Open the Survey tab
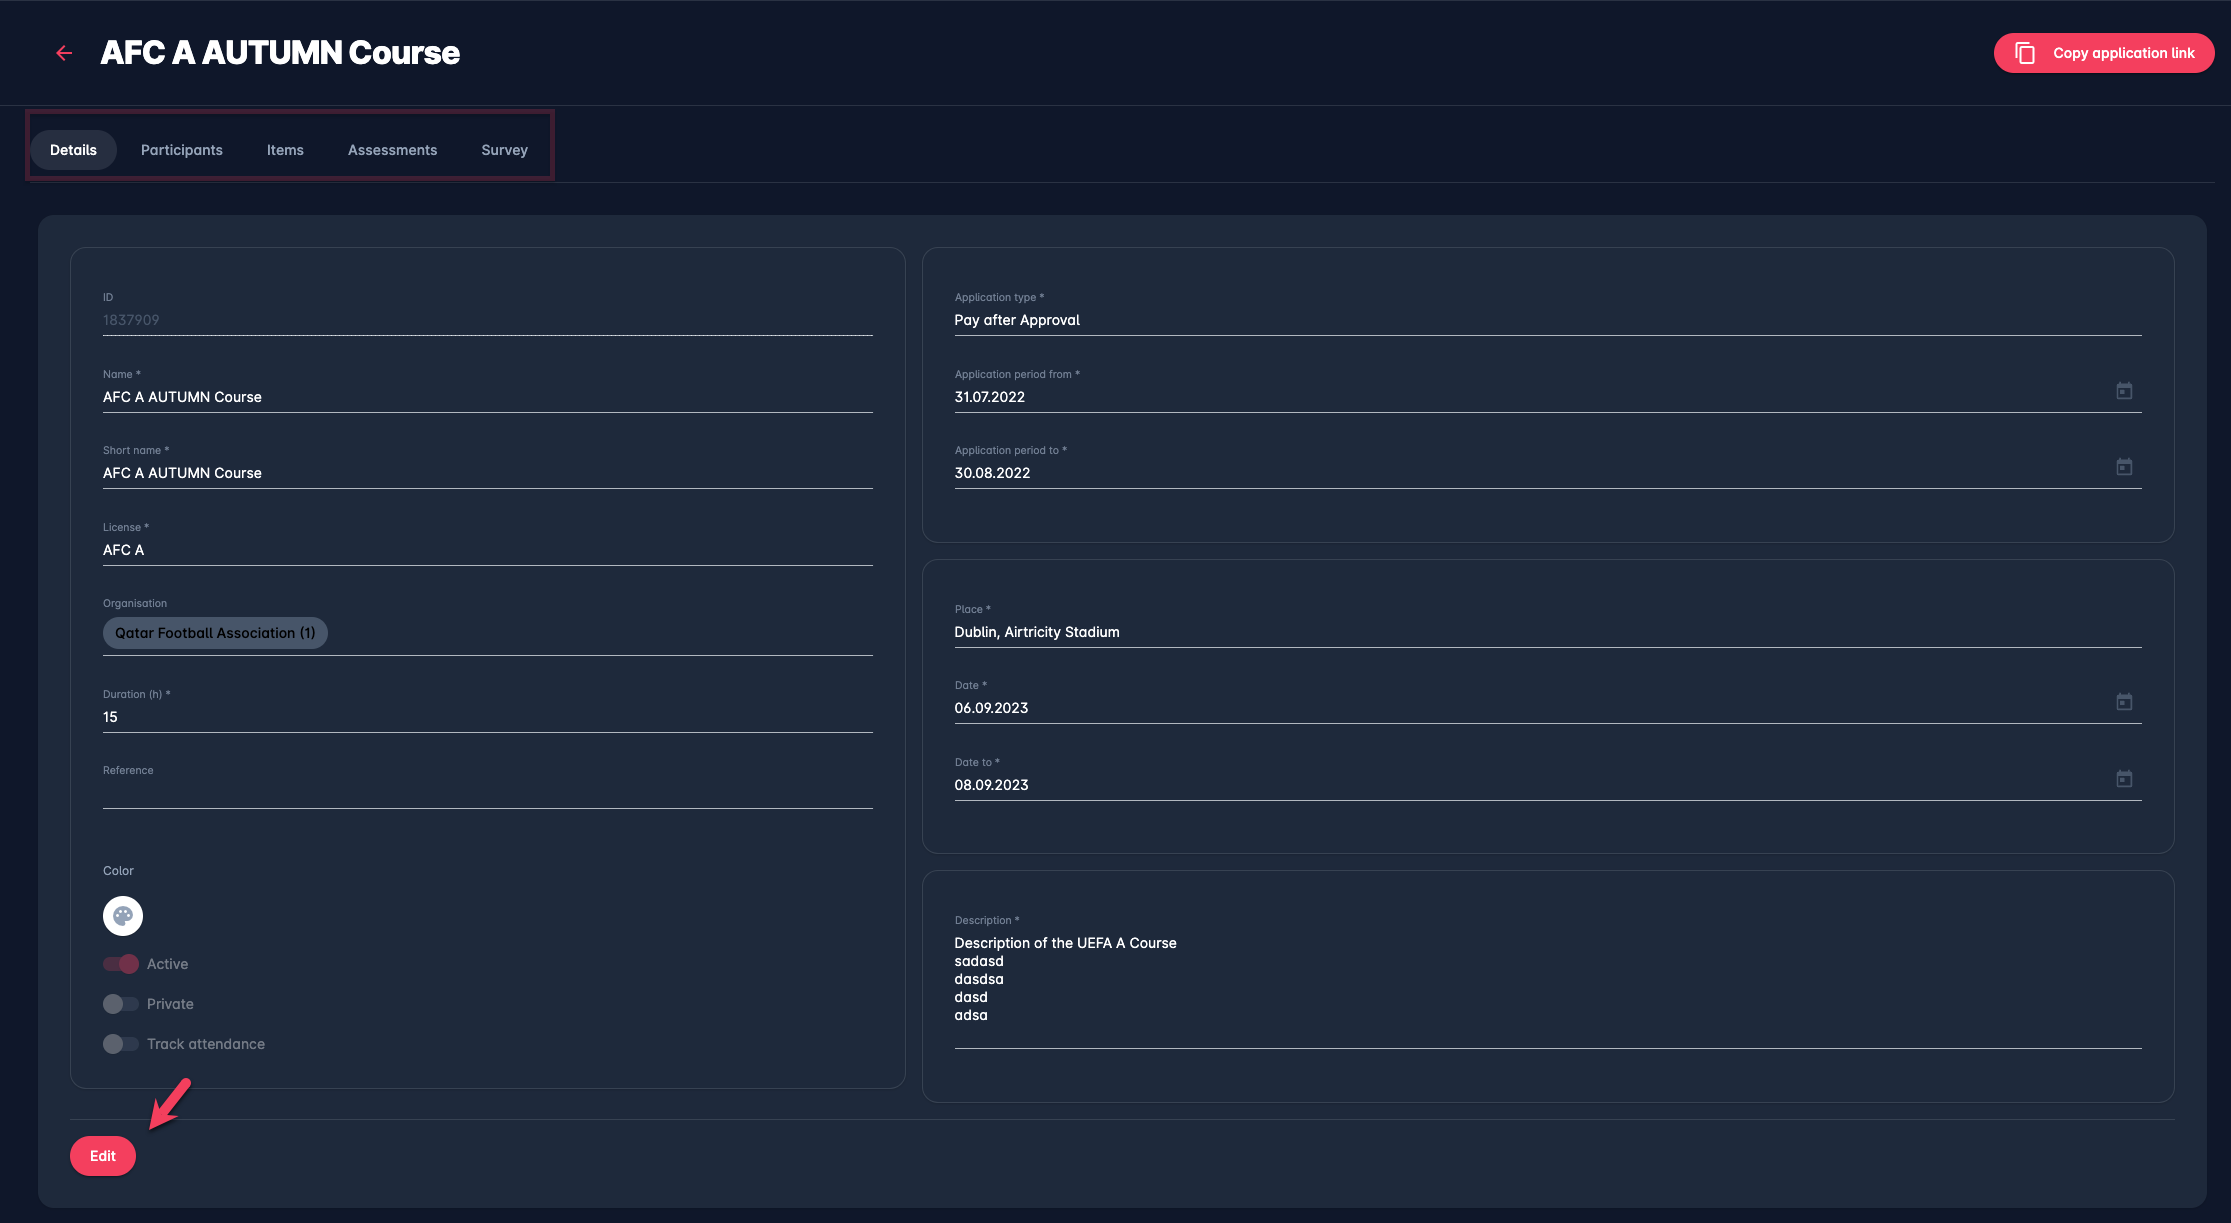This screenshot has height=1223, width=2231. tap(504, 150)
